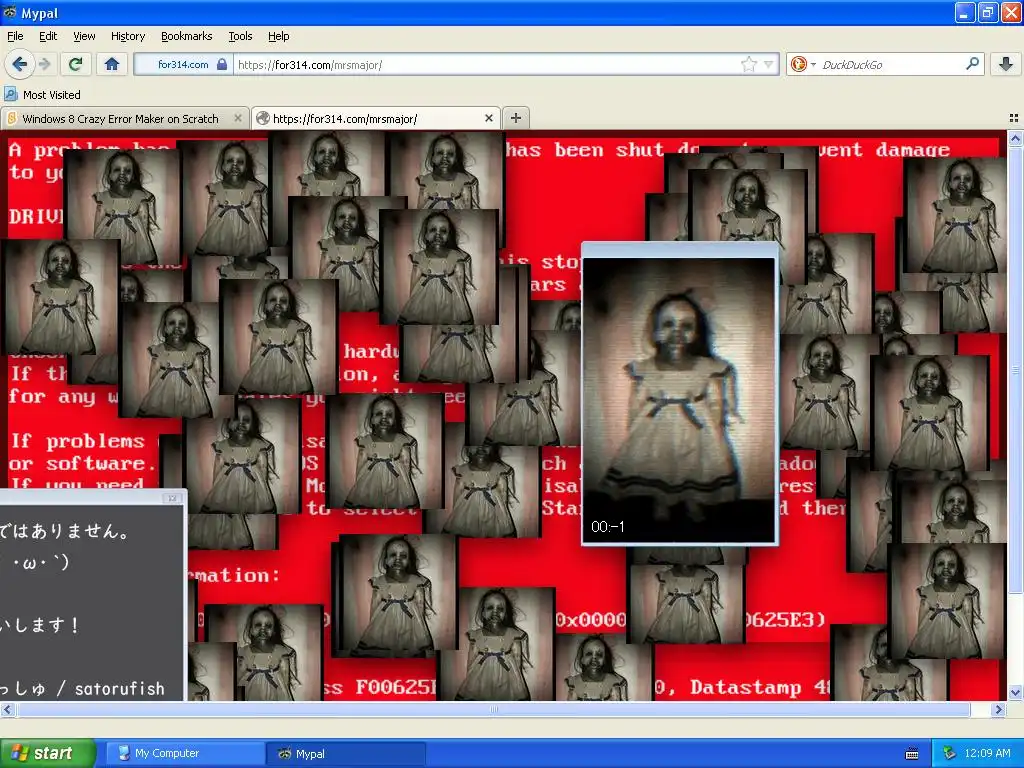Click the for314.com site identity label
1024x768 pixels.
pos(183,64)
